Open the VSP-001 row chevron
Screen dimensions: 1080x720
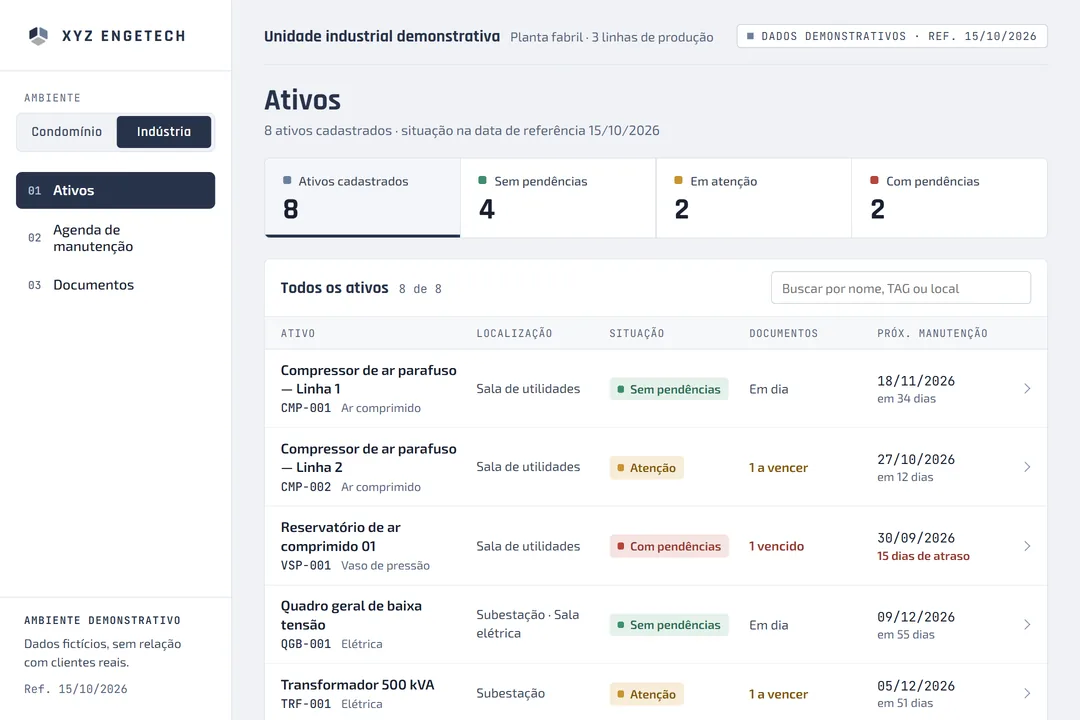1027,546
